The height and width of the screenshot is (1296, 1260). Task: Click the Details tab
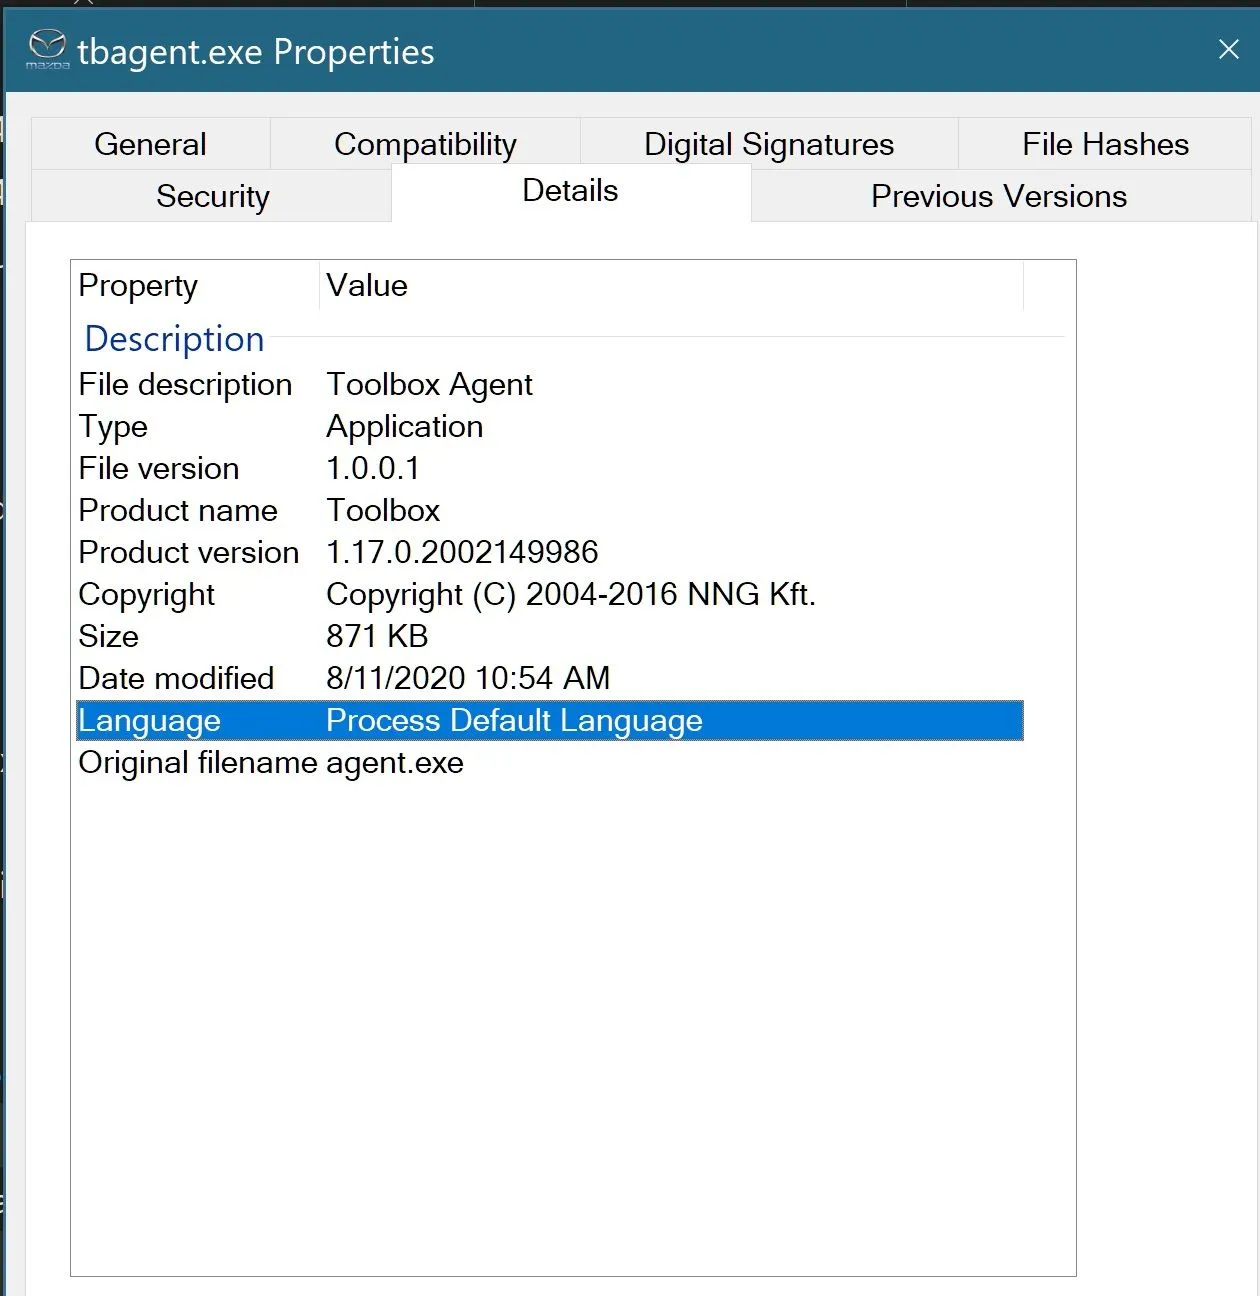click(x=570, y=191)
